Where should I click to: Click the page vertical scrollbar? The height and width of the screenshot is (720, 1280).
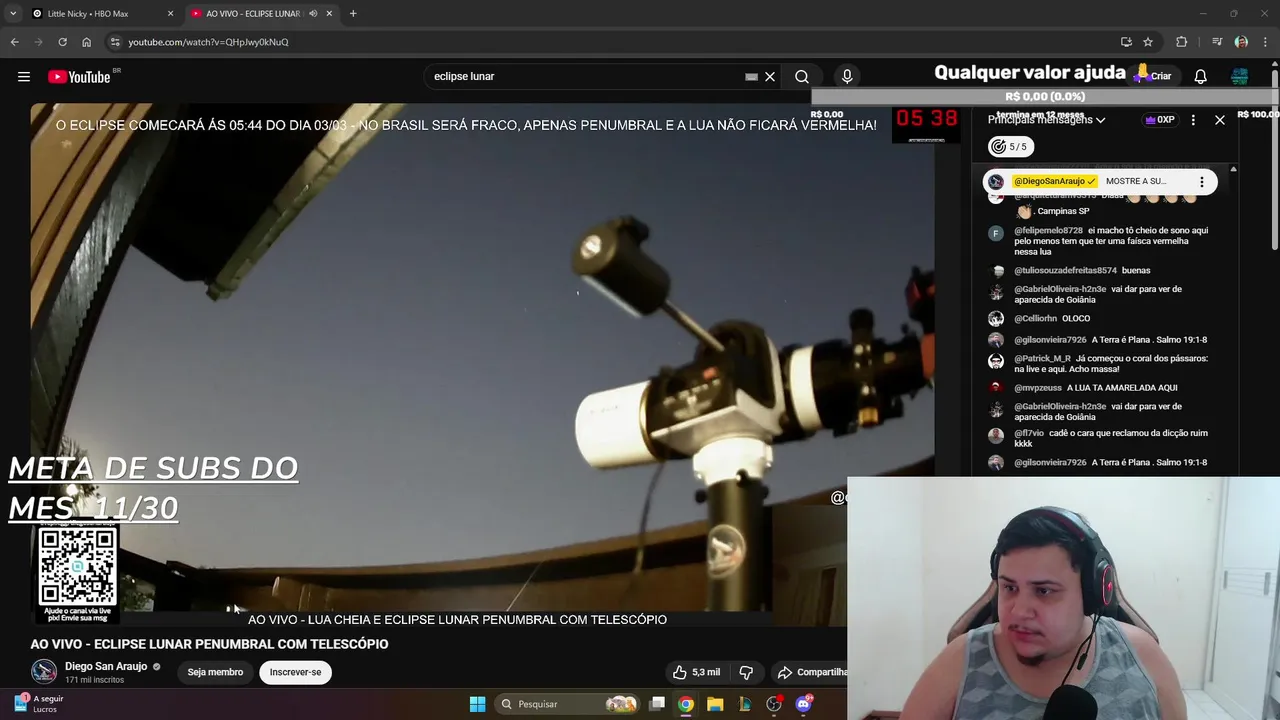(1275, 160)
